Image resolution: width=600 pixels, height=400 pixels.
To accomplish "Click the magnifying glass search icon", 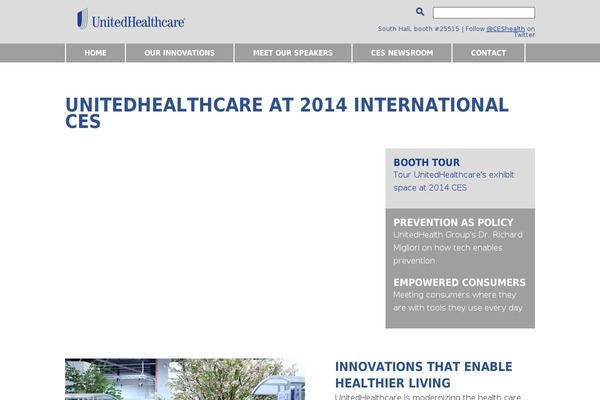I will coord(420,12).
